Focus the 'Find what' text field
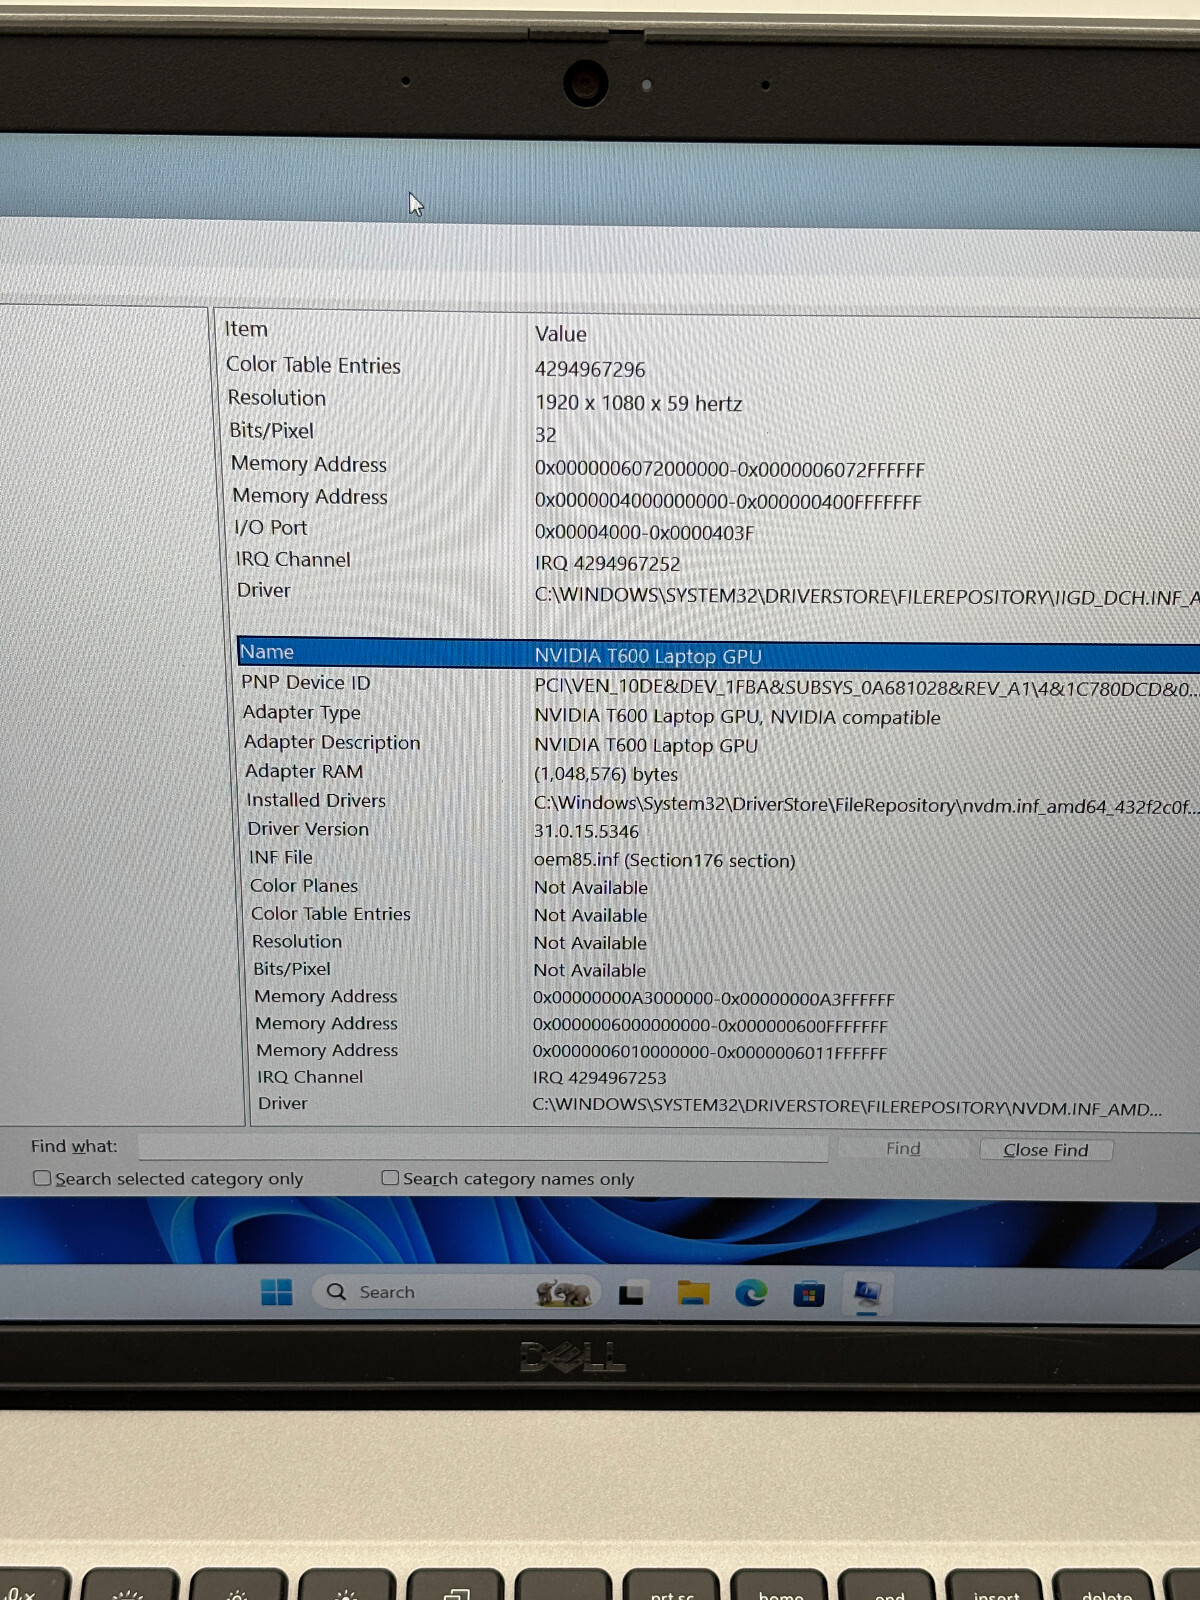Viewport: 1200px width, 1600px height. (x=482, y=1148)
